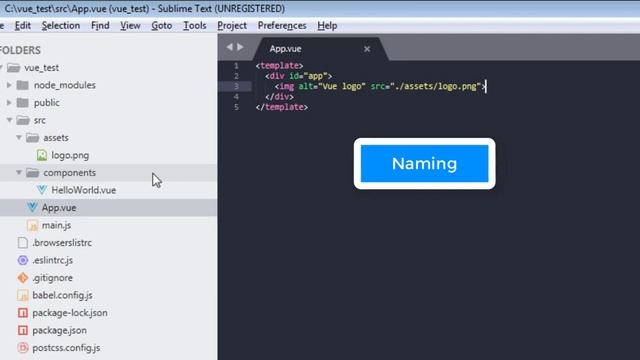Open App.vue file name in sidebar
Screen dimensions: 640x360
coord(59,208)
